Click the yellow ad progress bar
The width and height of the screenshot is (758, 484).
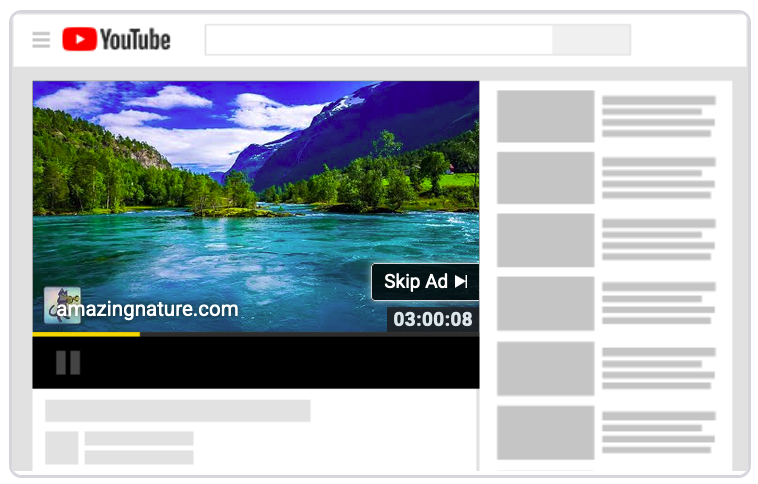(86, 334)
